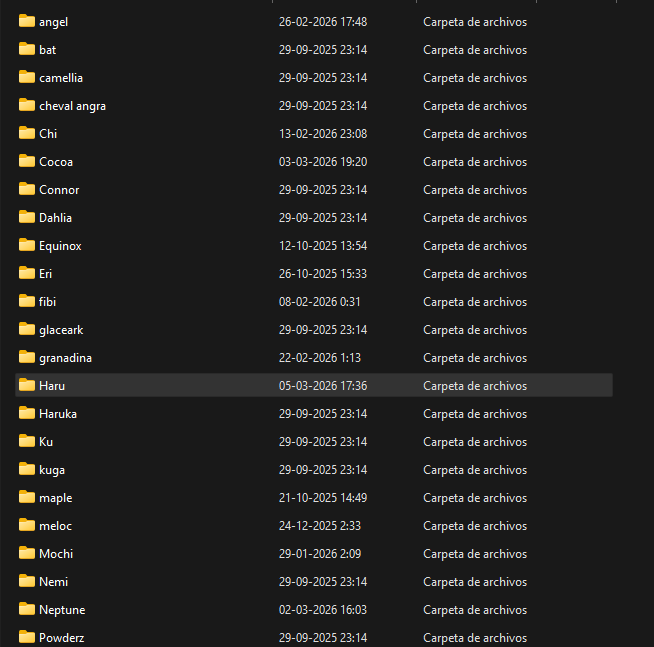Click the date 21-10-2025 14:49
This screenshot has height=647, width=654.
[x=323, y=498]
